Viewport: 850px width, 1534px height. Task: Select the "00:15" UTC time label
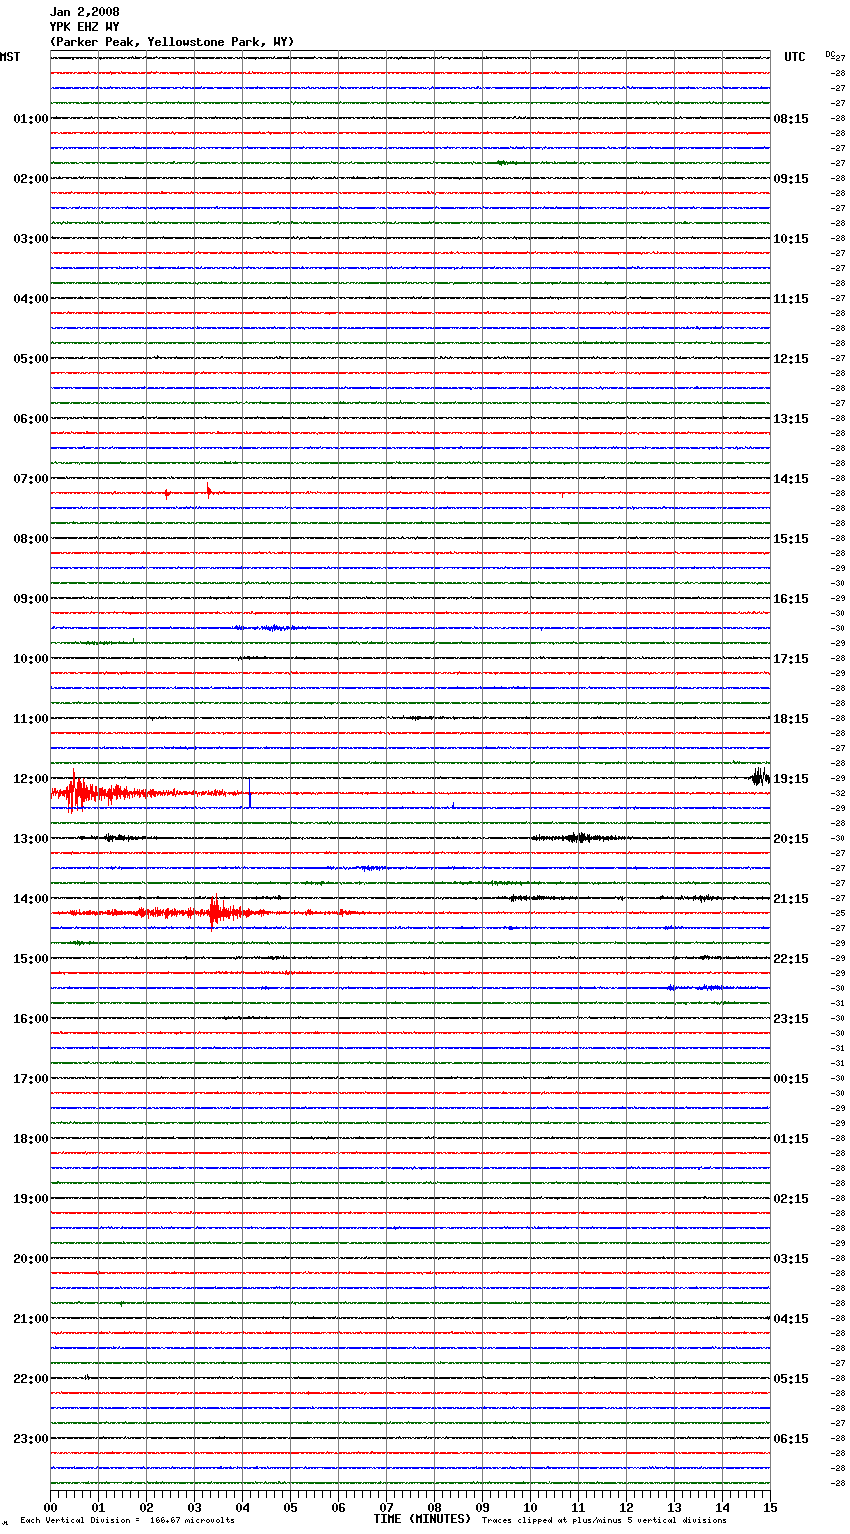791,1079
